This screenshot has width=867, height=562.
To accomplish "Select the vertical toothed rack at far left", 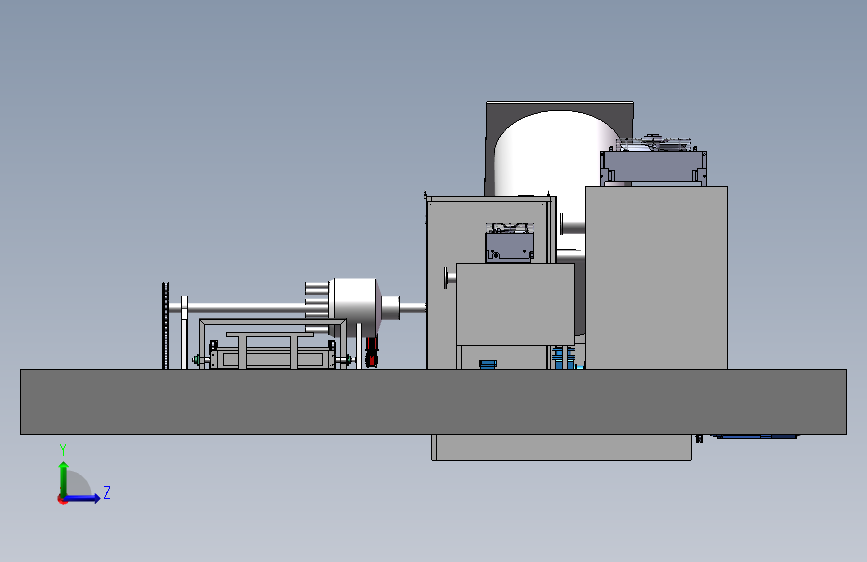I will (165, 326).
